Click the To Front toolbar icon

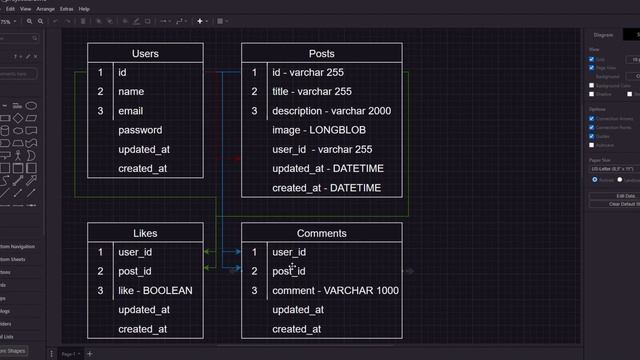99,21
